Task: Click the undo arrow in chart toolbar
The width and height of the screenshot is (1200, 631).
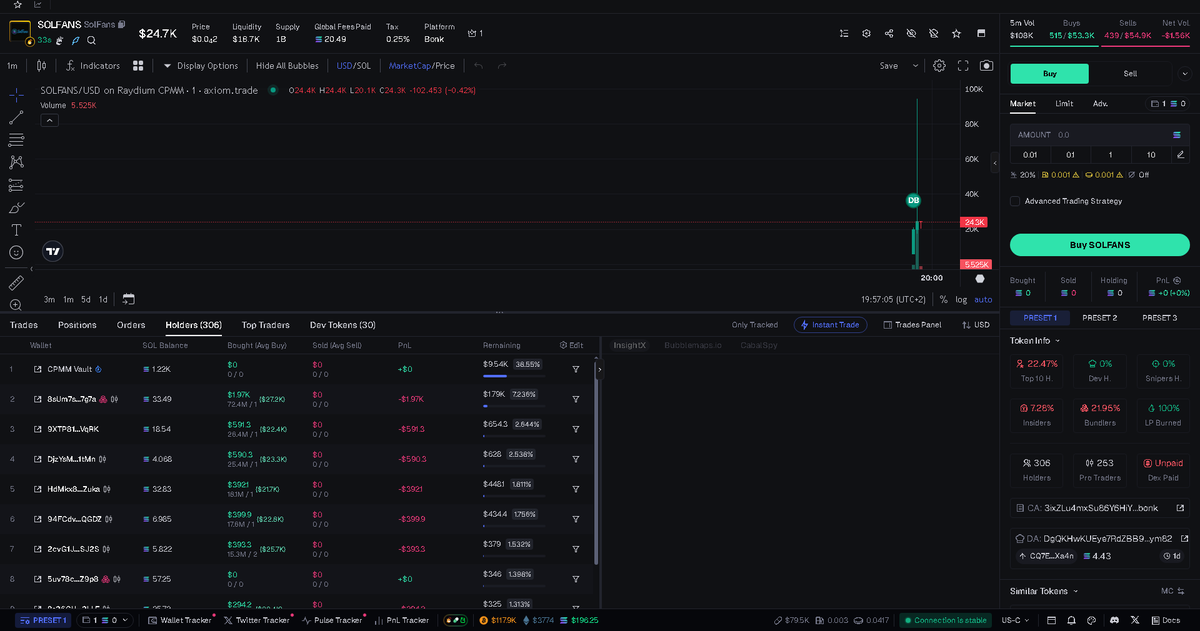Action: coord(478,66)
